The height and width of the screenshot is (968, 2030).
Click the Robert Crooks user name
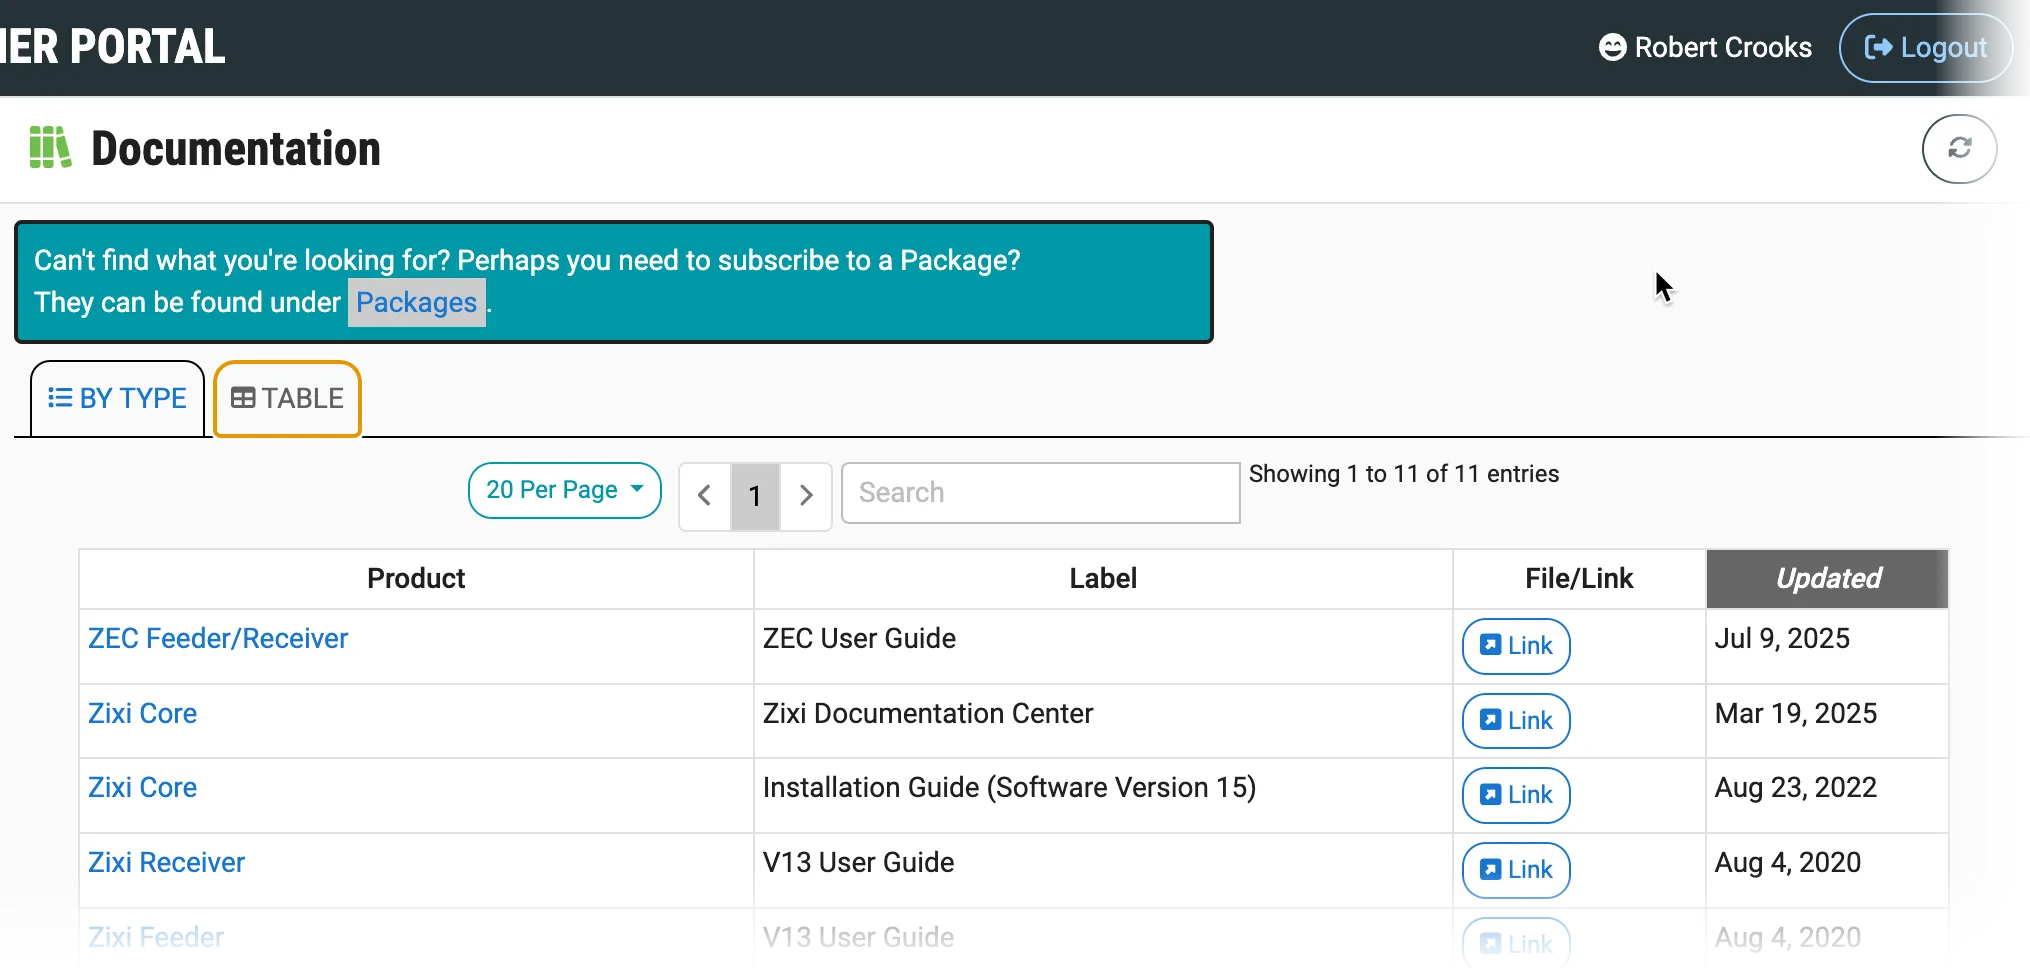[1723, 47]
